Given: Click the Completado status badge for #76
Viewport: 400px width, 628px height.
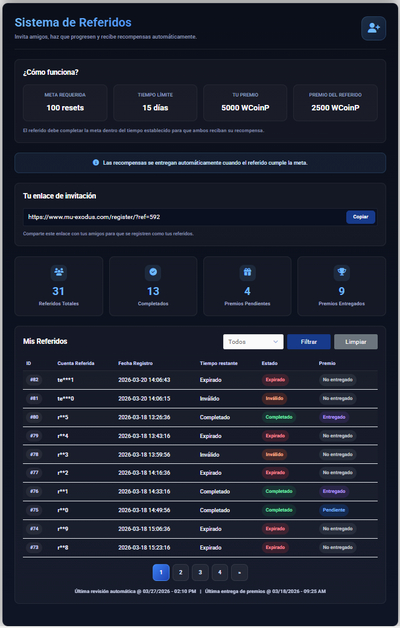Looking at the screenshot, I should pyautogui.click(x=279, y=491).
